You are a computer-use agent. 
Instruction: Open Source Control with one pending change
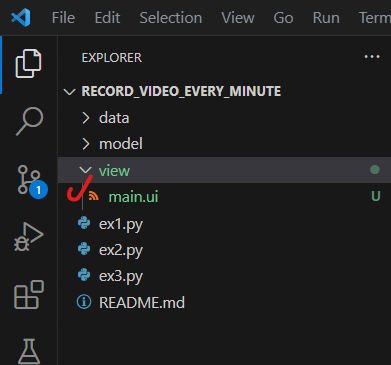[x=32, y=182]
